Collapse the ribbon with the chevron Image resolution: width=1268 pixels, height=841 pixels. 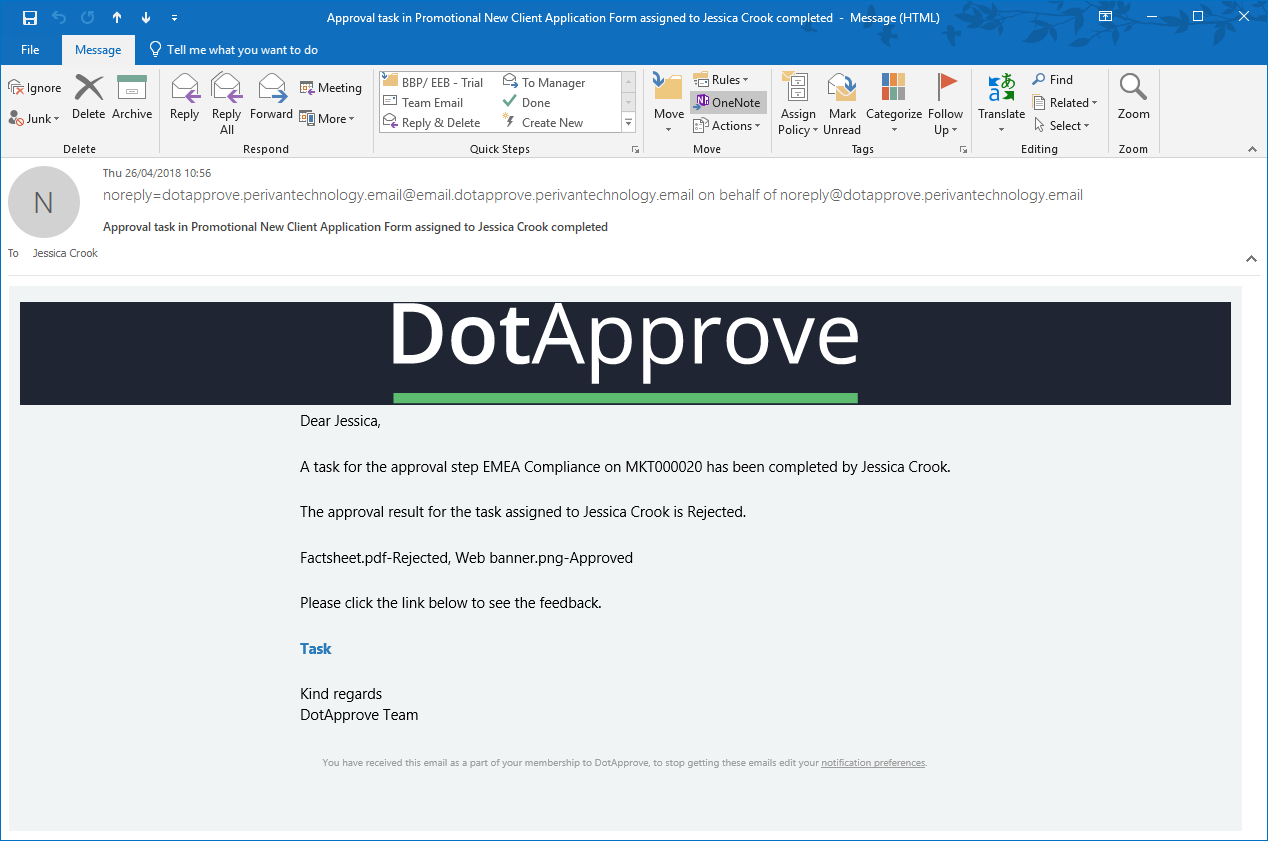coord(1252,149)
